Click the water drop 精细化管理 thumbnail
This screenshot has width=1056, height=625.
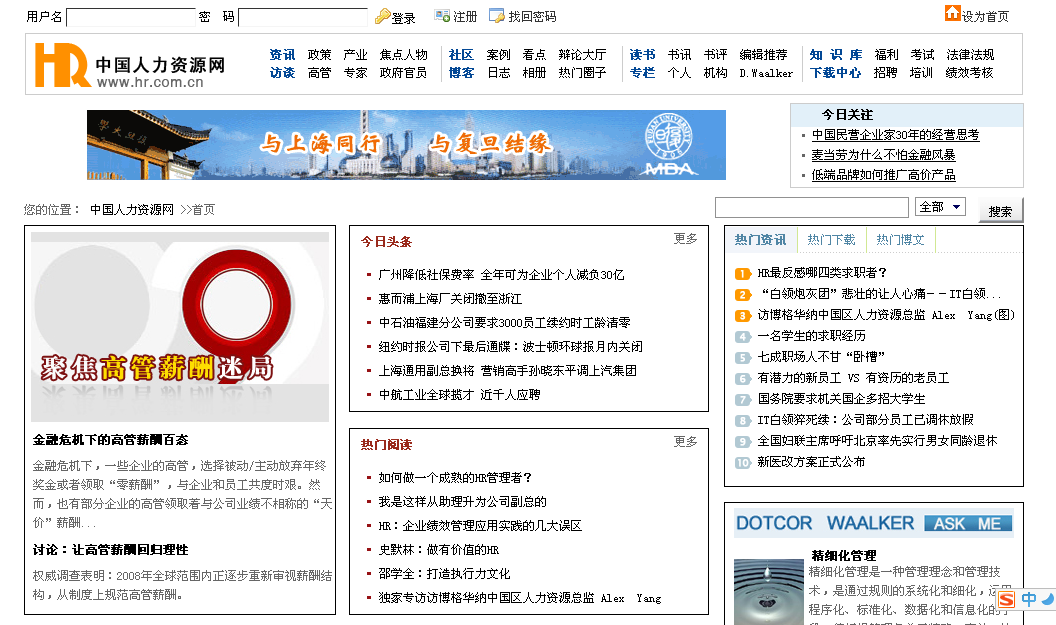click(x=768, y=592)
